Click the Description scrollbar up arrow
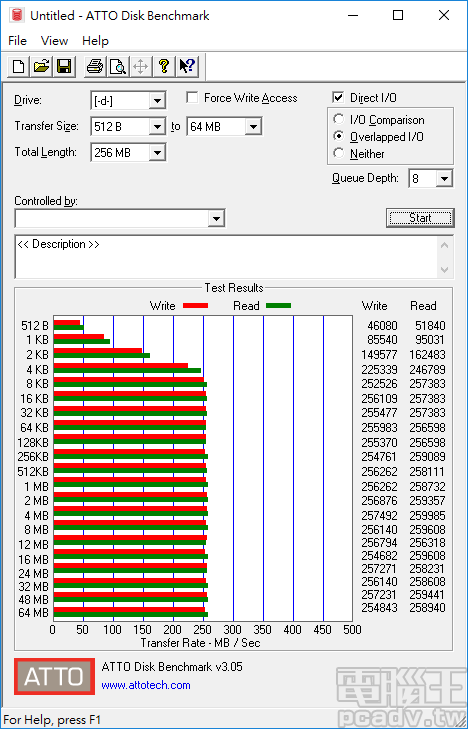This screenshot has height=729, width=468. coord(444,245)
